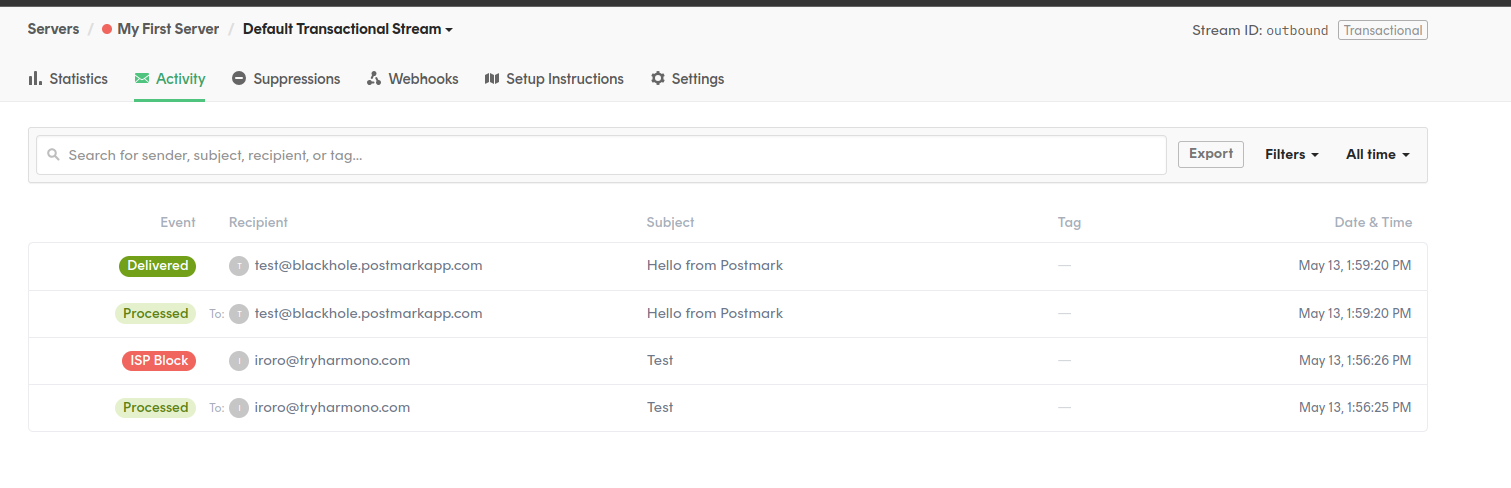Click the search magnifier icon
The height and width of the screenshot is (488, 1511).
coord(54,155)
